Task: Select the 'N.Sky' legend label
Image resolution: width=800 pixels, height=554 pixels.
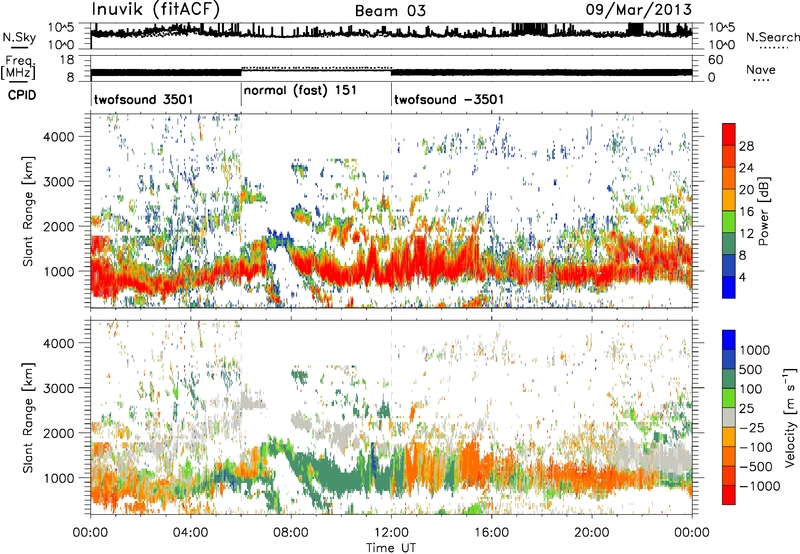Action: coord(19,37)
